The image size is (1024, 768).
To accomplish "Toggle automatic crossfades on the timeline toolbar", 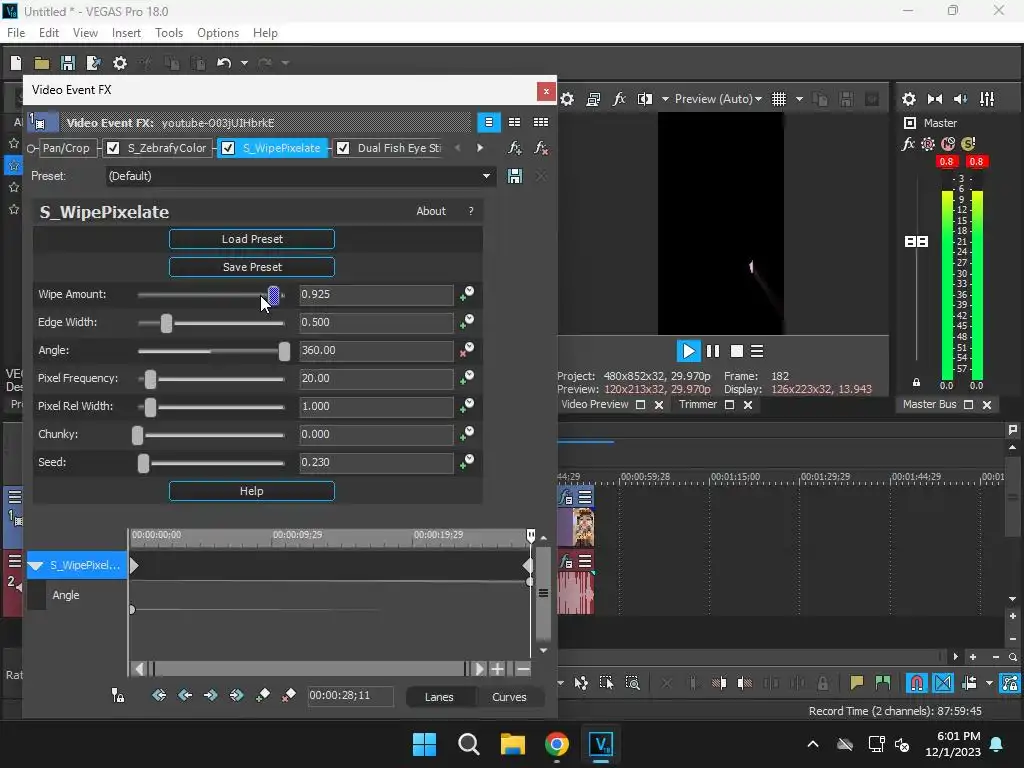I will pyautogui.click(x=943, y=683).
